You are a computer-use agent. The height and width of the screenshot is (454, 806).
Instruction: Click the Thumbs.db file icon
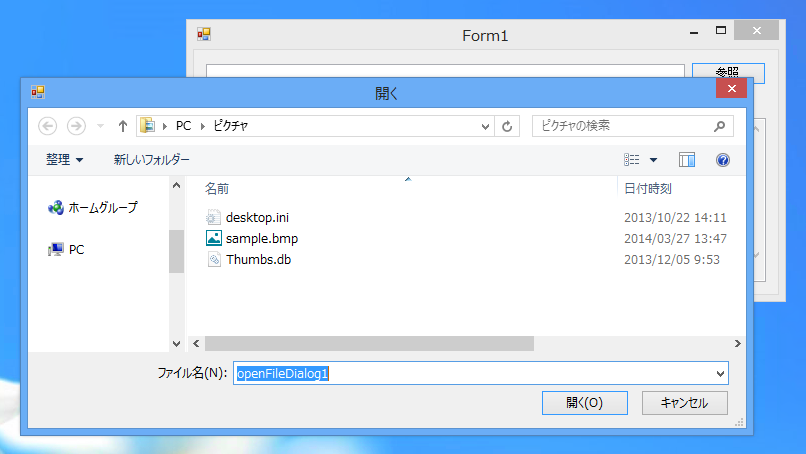point(214,259)
